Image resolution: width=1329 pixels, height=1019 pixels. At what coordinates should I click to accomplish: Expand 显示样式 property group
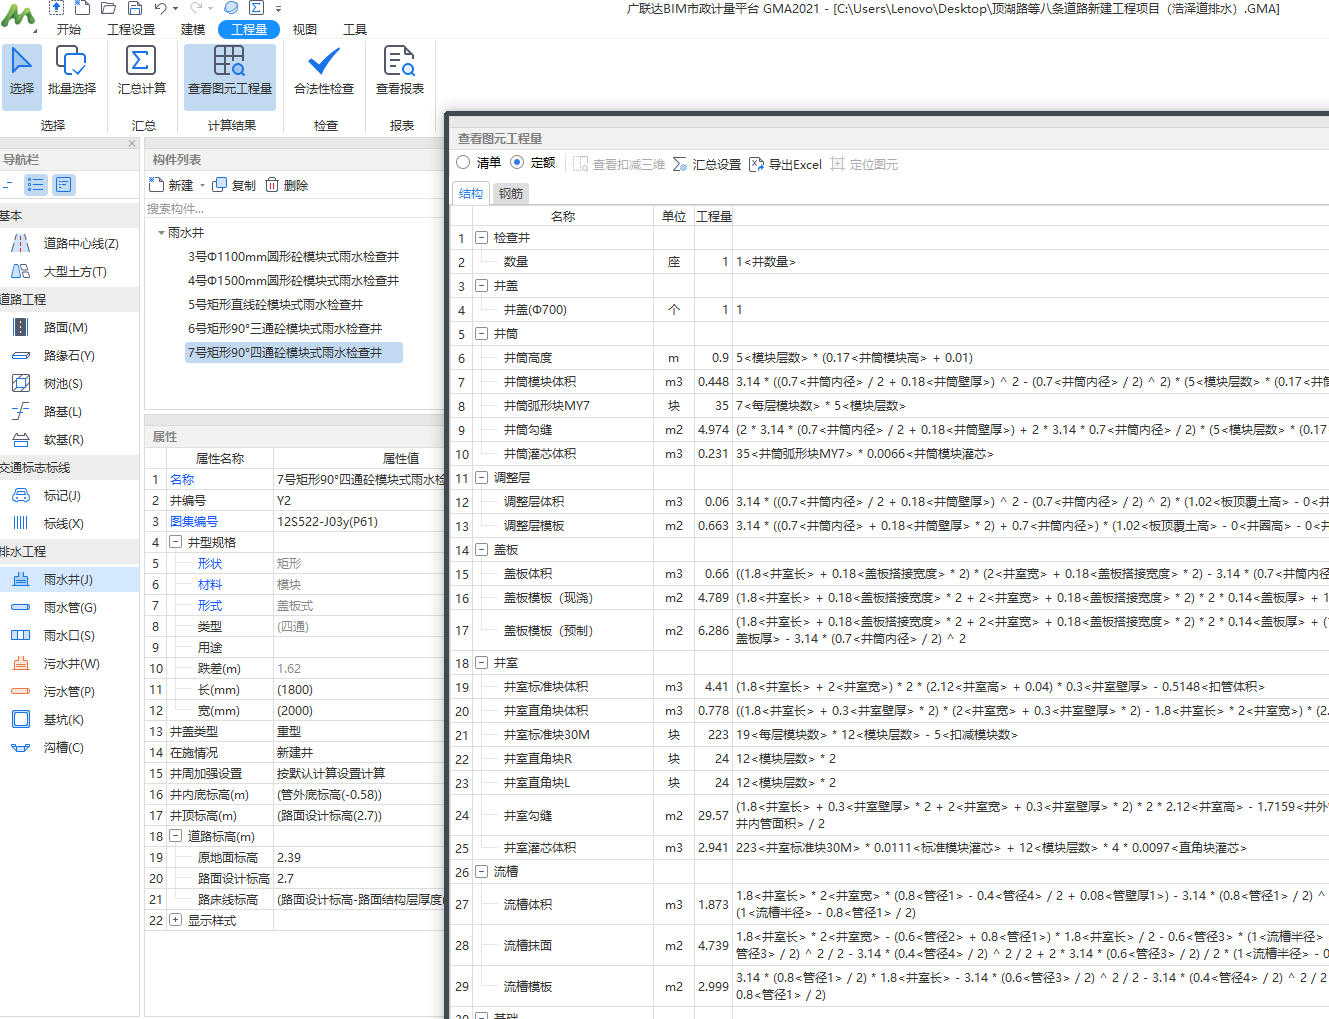(176, 920)
